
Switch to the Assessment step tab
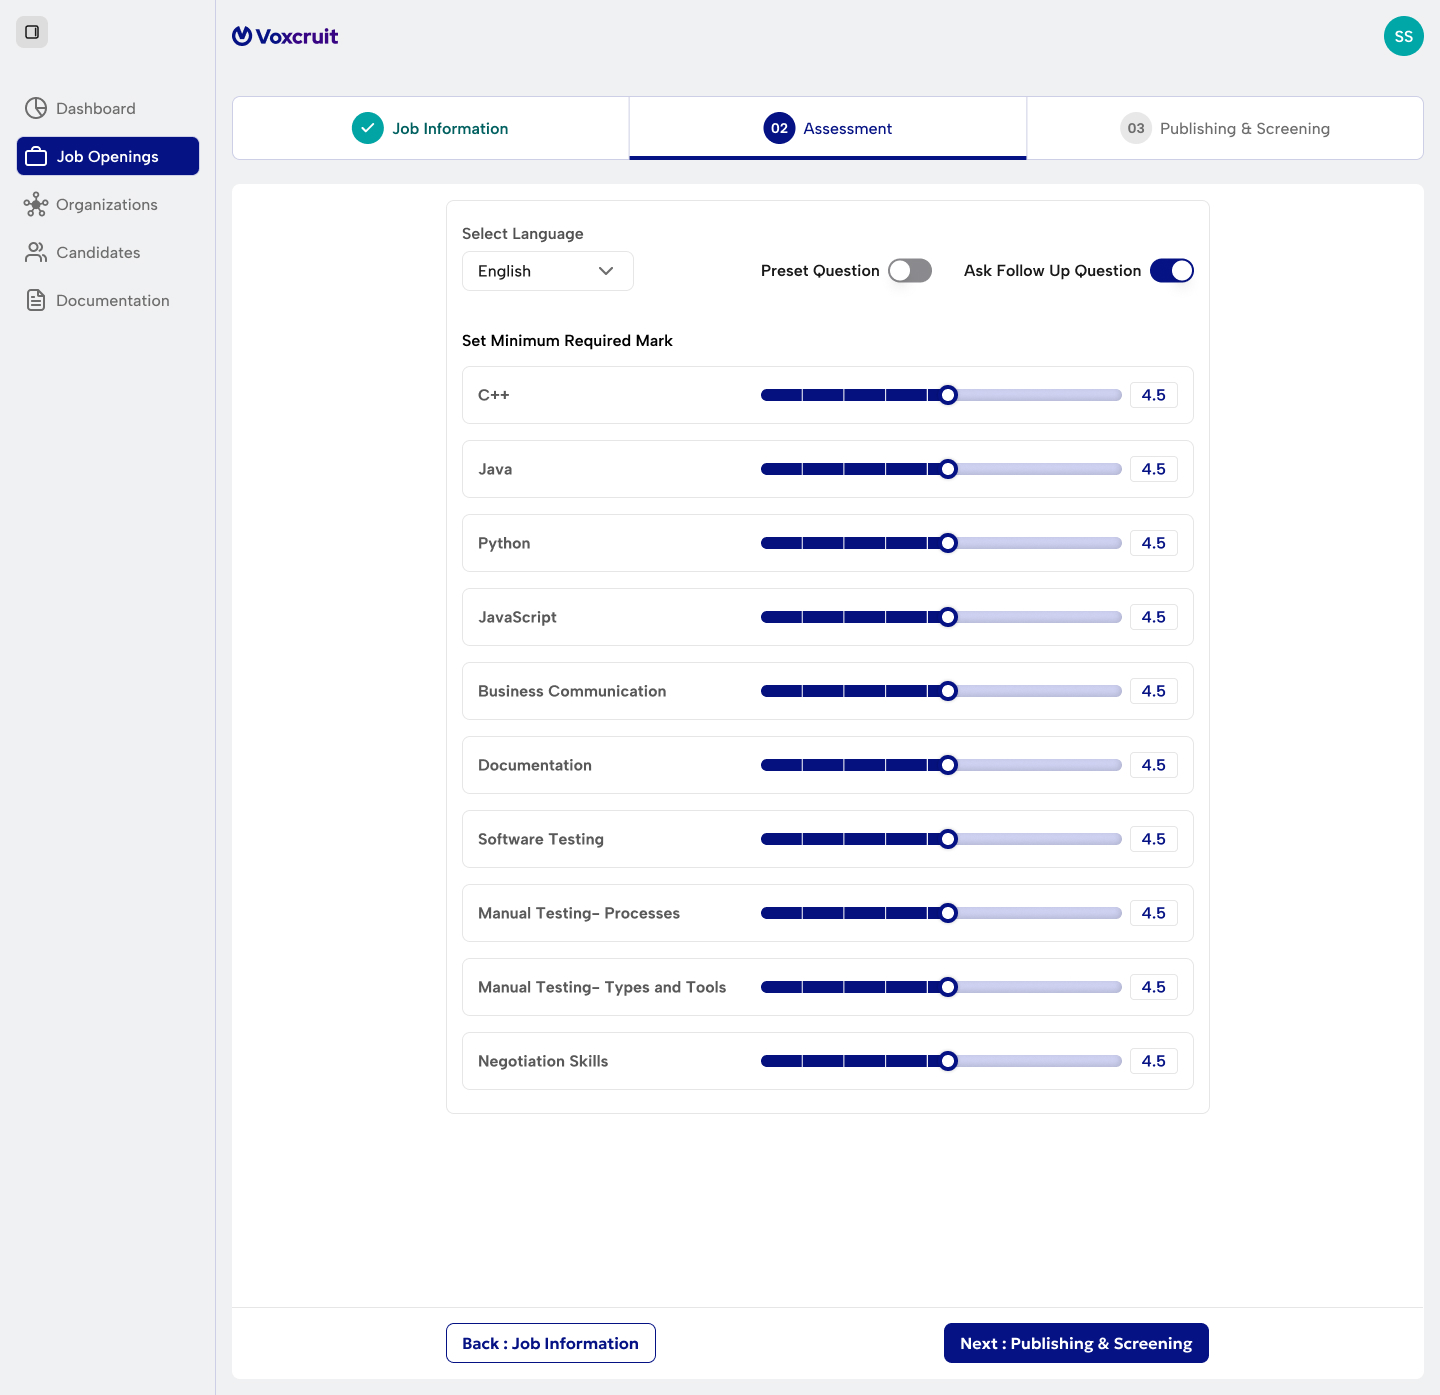pyautogui.click(x=828, y=128)
